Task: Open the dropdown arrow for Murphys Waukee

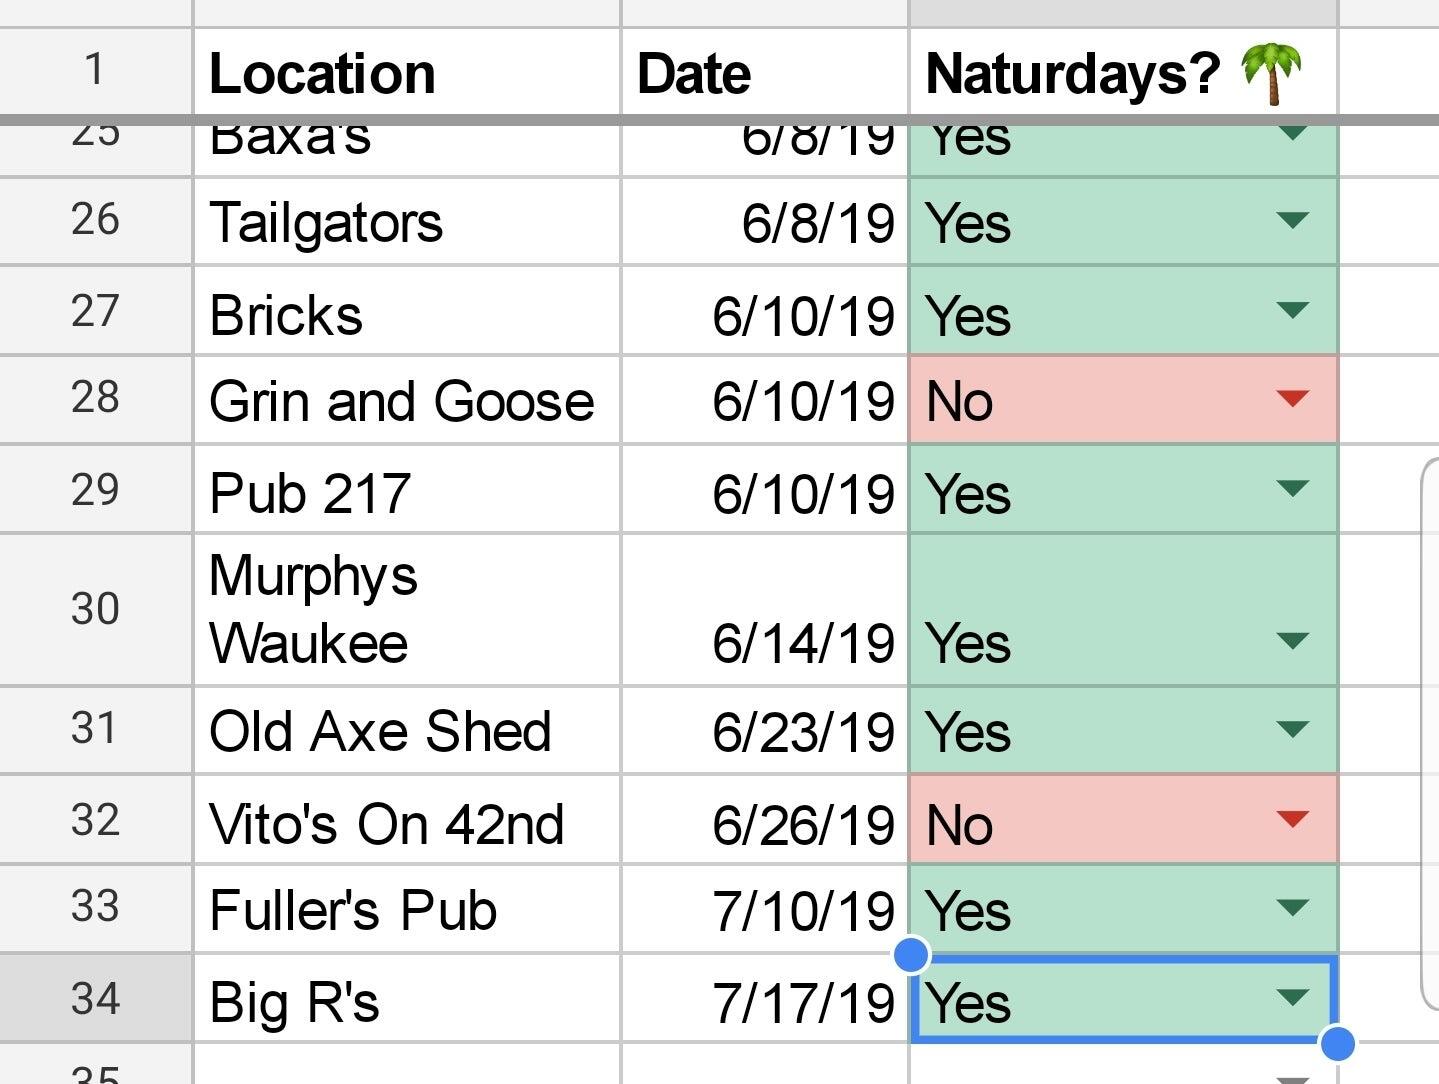Action: (x=1293, y=641)
